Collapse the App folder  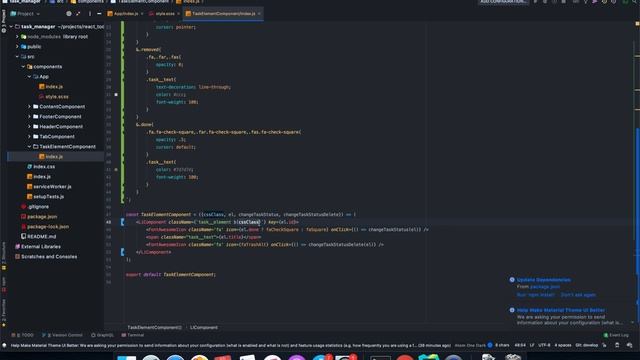point(29,76)
